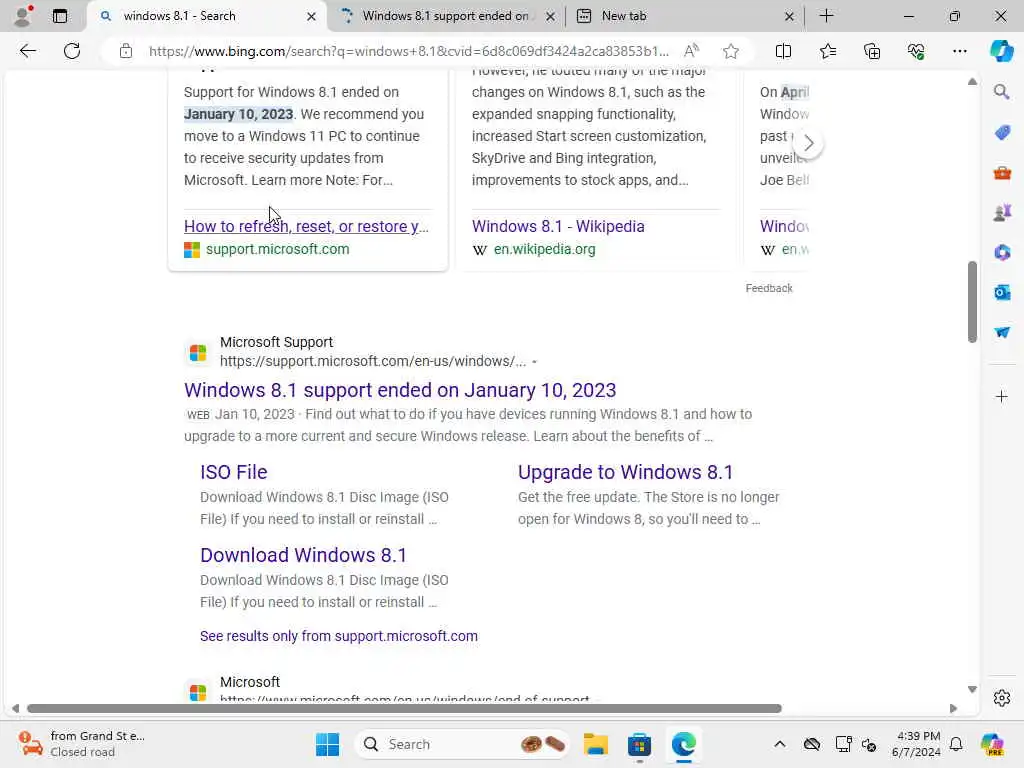Open a new browser tab with plus

tap(826, 16)
